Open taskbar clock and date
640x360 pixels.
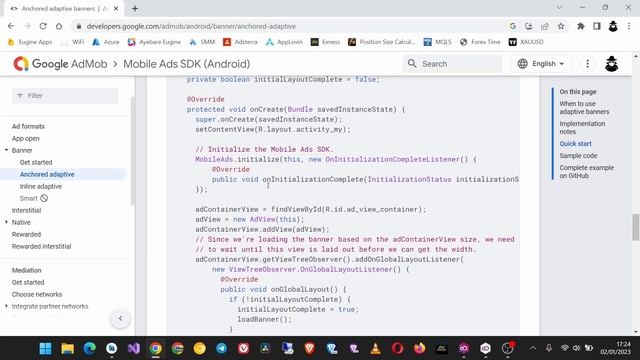[615, 348]
